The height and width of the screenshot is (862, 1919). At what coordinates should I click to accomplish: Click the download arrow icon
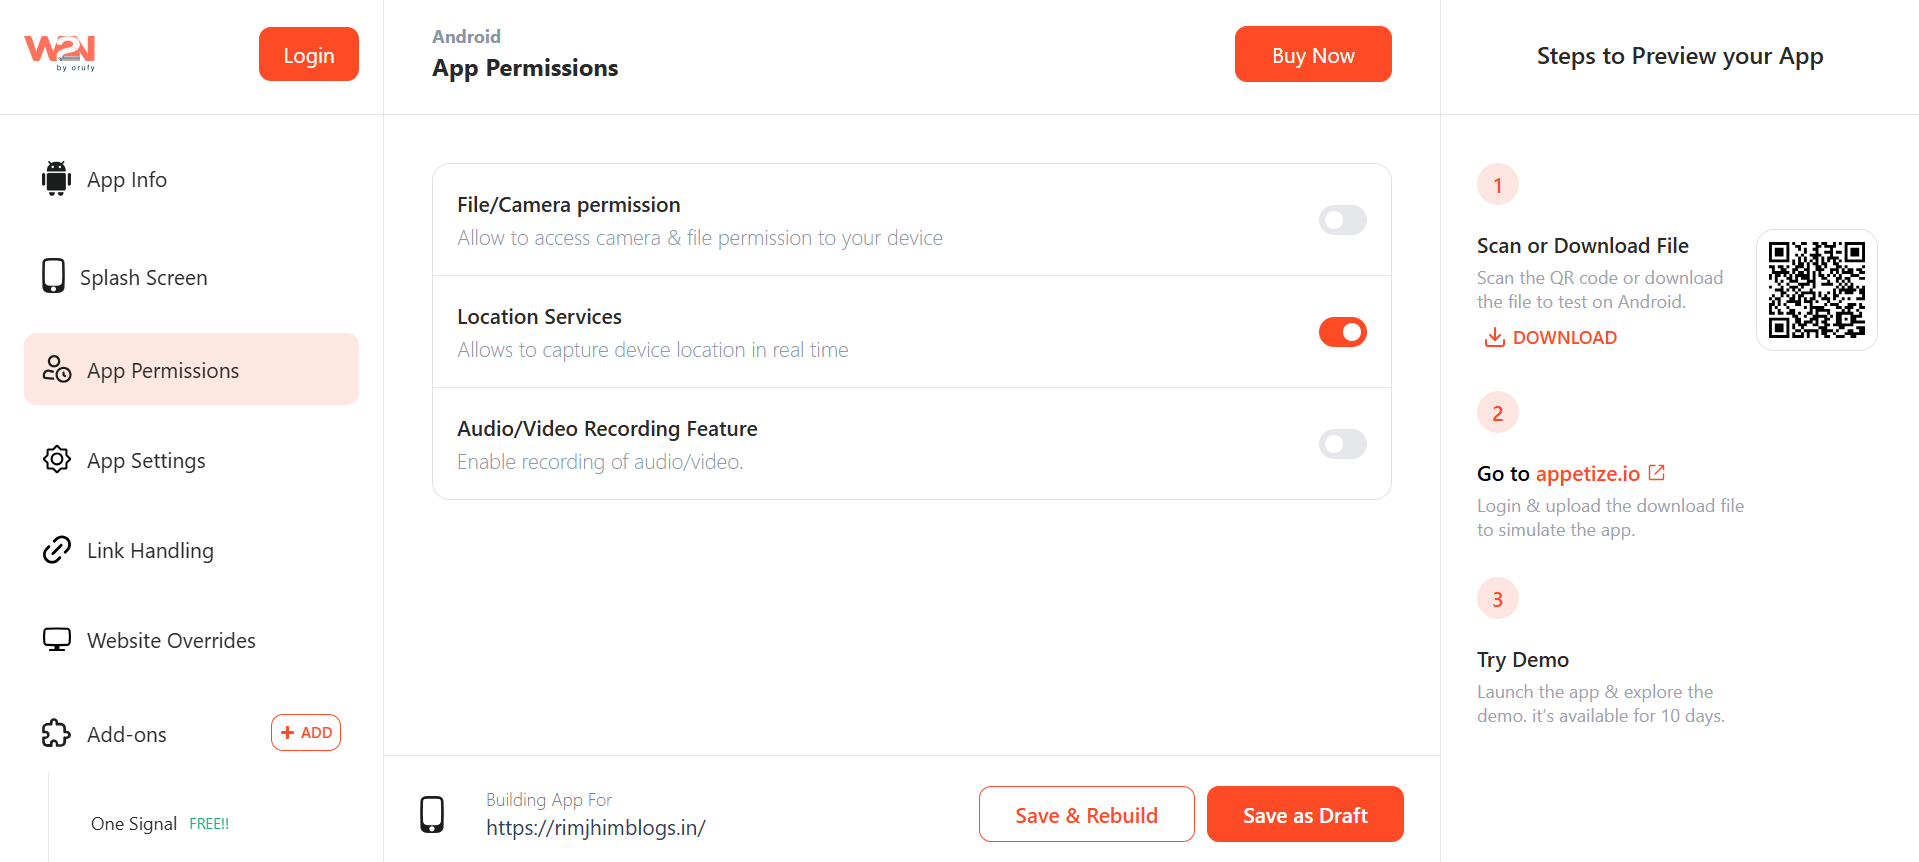pos(1494,337)
